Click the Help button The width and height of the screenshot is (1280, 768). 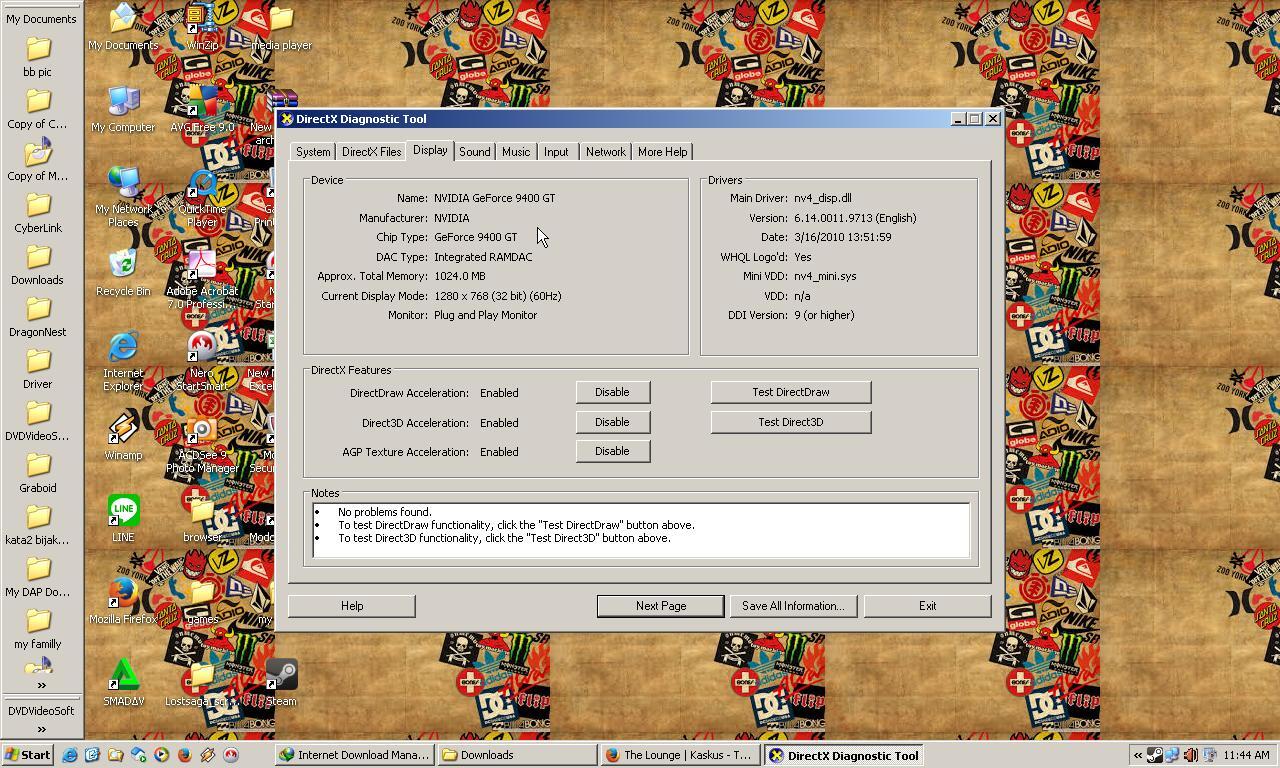pyautogui.click(x=352, y=606)
